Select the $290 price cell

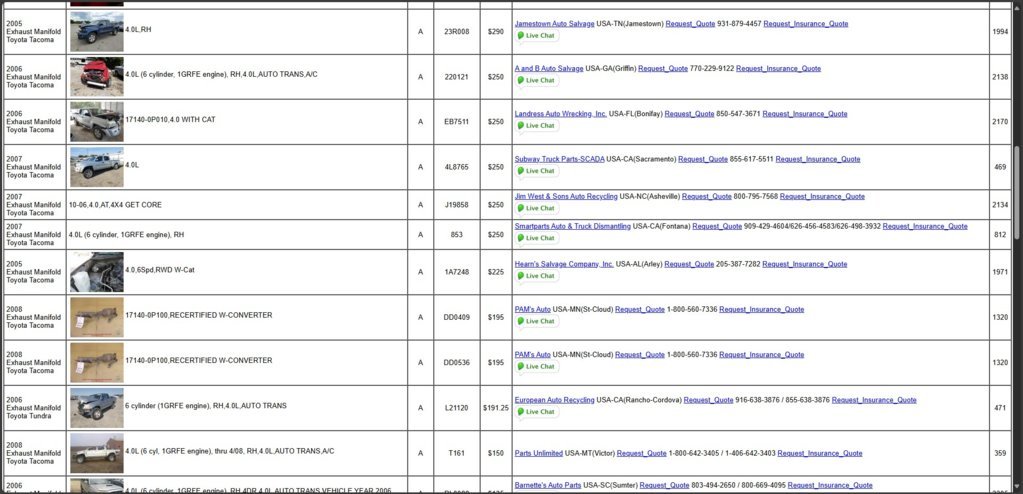[x=496, y=31]
